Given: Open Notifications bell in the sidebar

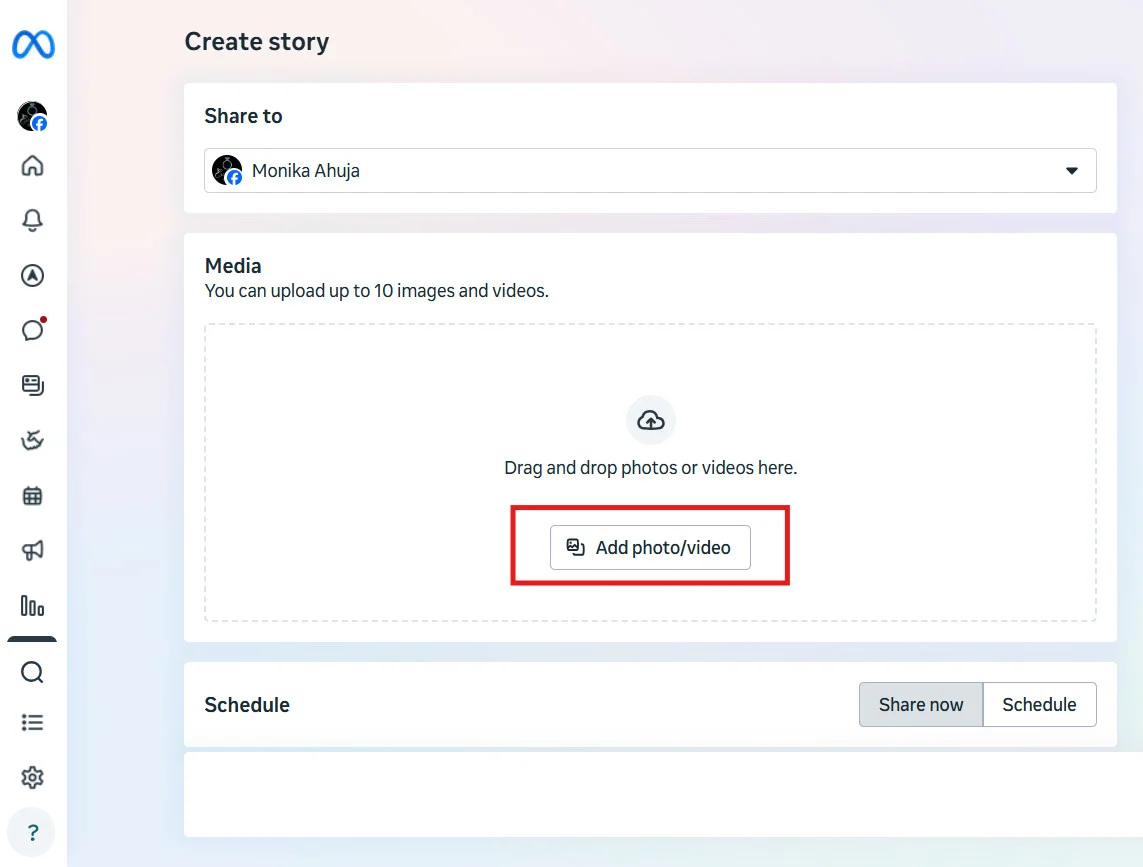Looking at the screenshot, I should coord(32,220).
